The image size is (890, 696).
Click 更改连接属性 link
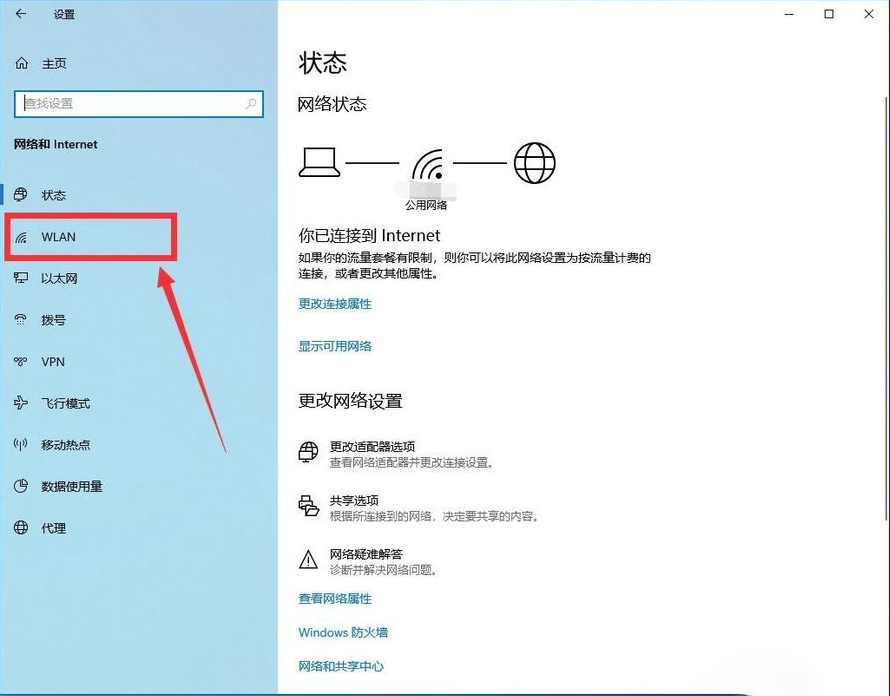[335, 304]
